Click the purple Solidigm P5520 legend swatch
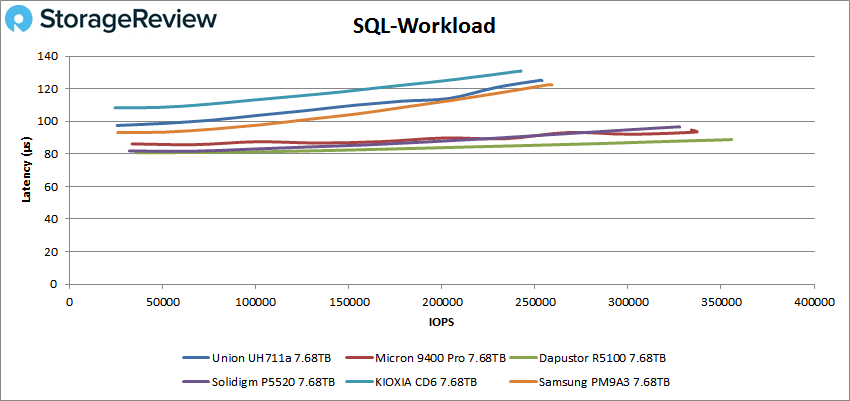Image resolution: width=850 pixels, height=401 pixels. point(196,383)
